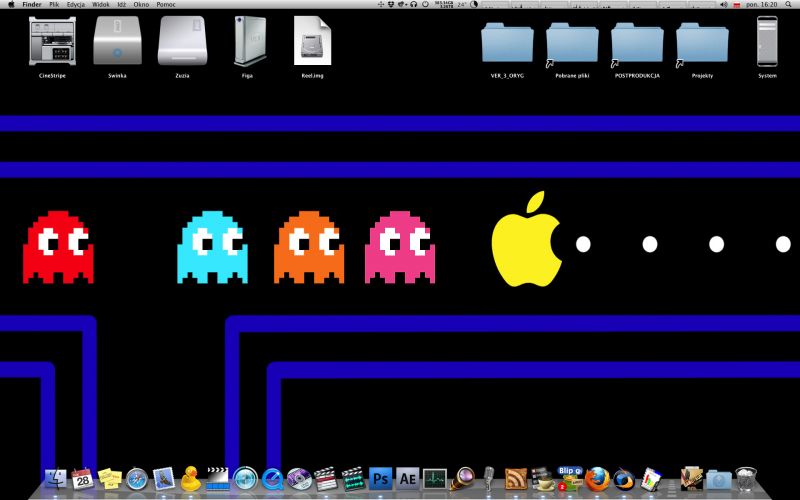Launch Cyberduck yellow duck in Dock
This screenshot has height=500, width=800.
tap(191, 479)
